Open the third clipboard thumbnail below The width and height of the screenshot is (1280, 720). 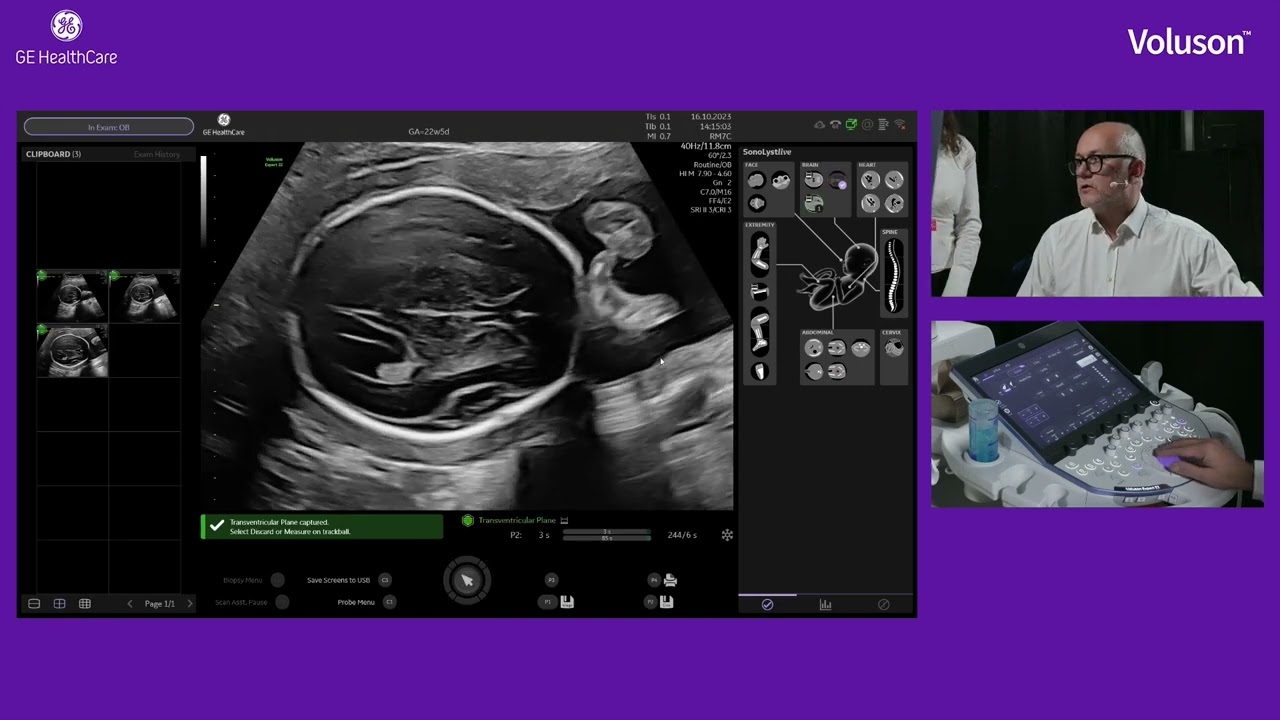click(72, 350)
